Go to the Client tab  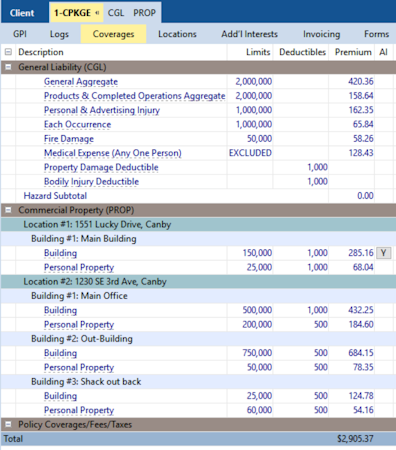pos(22,13)
